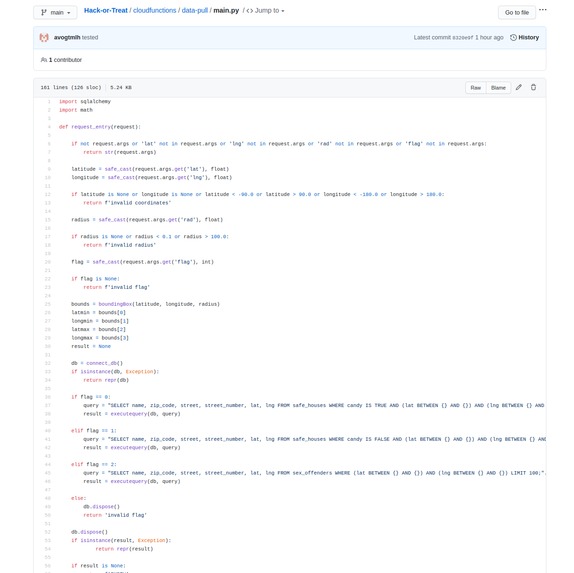Image resolution: width=574 pixels, height=573 pixels.
Task: Click the Go to file button
Action: point(517,12)
